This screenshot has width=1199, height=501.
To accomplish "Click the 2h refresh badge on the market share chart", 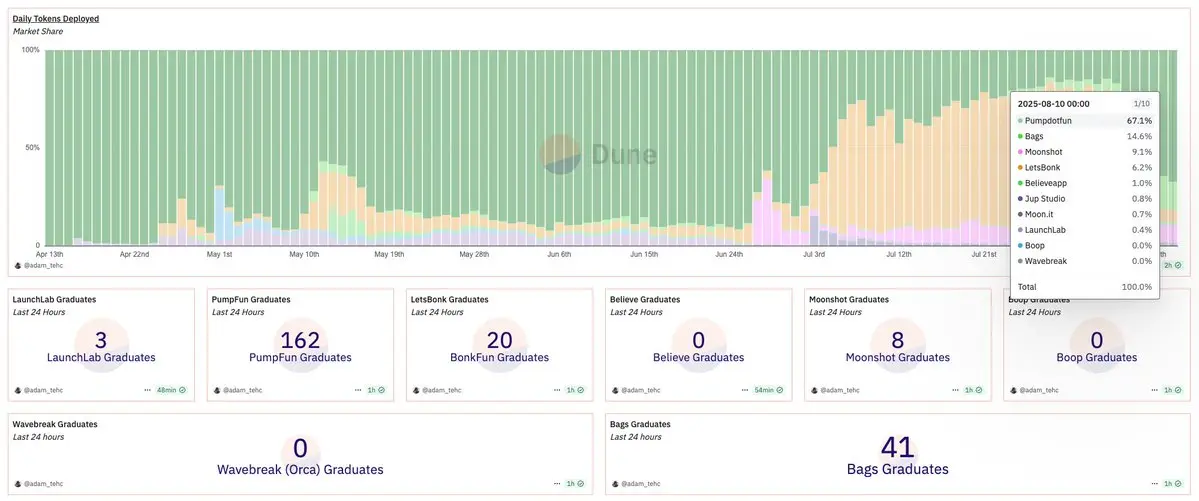I will pos(1171,265).
